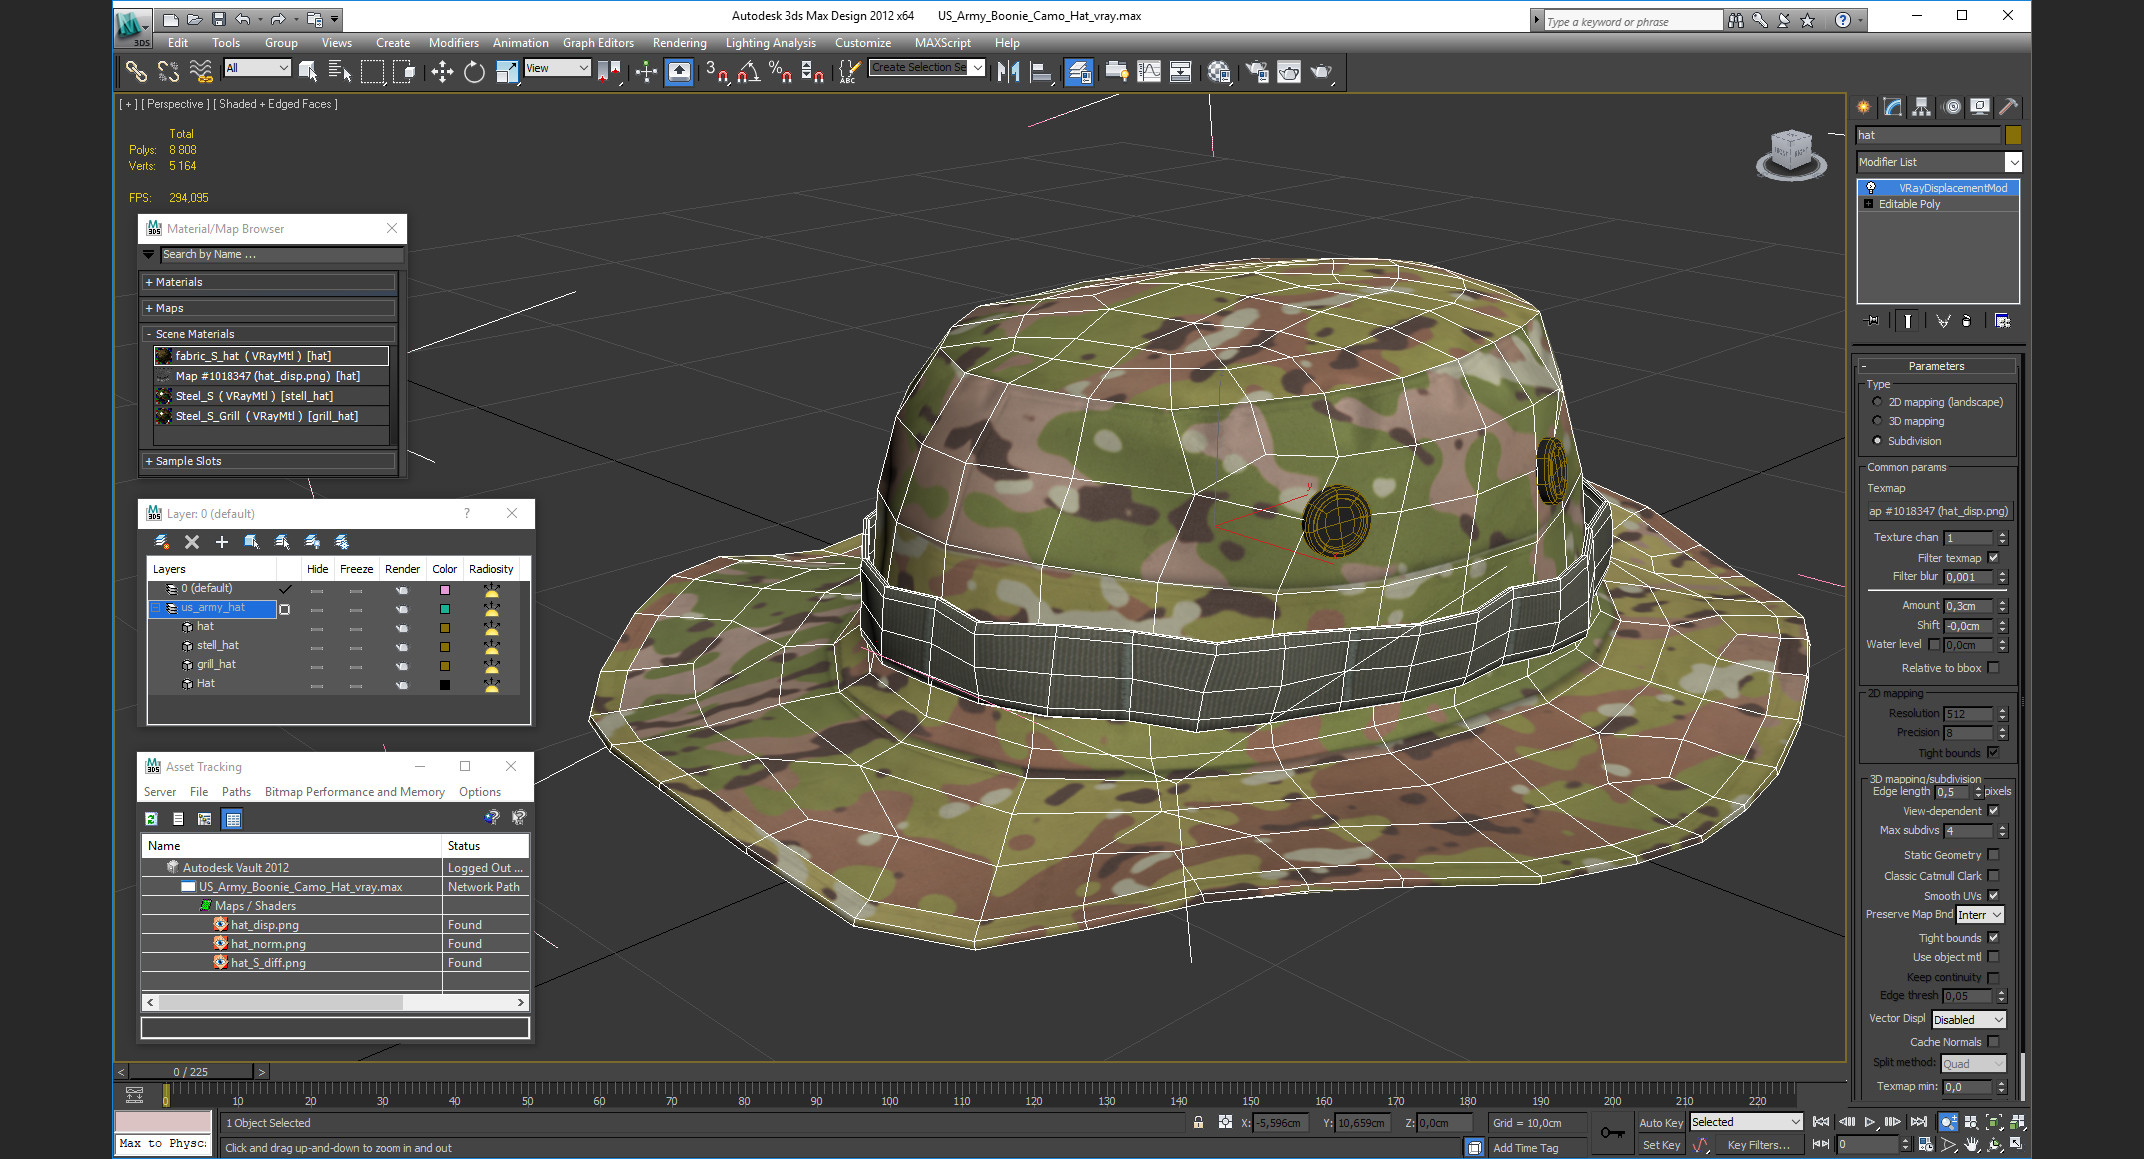Image resolution: width=2144 pixels, height=1159 pixels.
Task: Click the Pin Stack icon
Action: click(x=1873, y=321)
